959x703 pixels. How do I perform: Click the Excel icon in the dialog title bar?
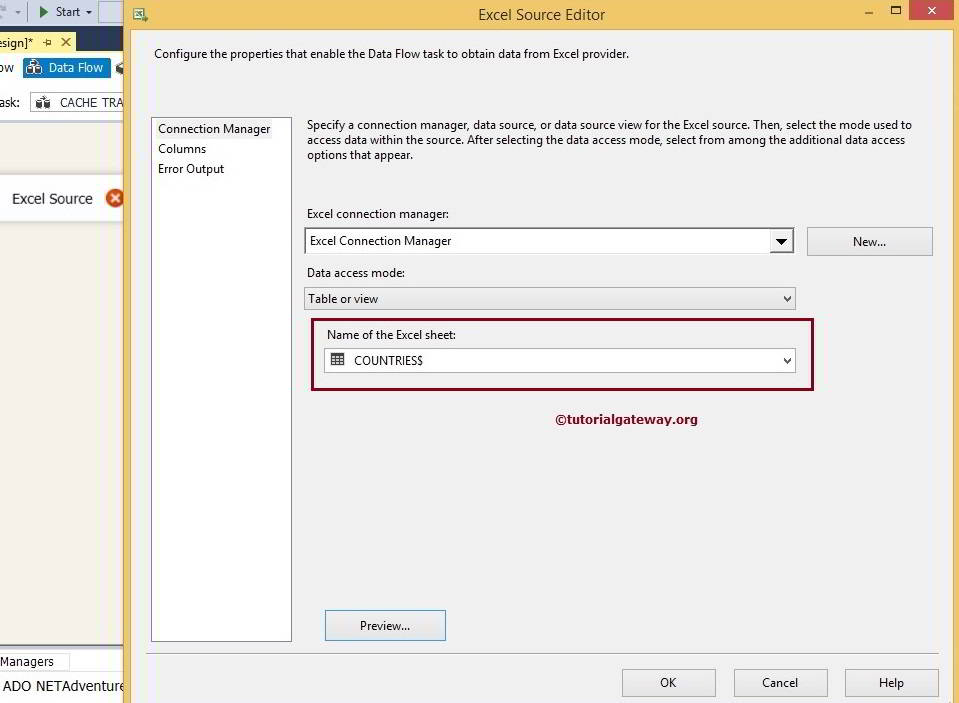tap(139, 15)
